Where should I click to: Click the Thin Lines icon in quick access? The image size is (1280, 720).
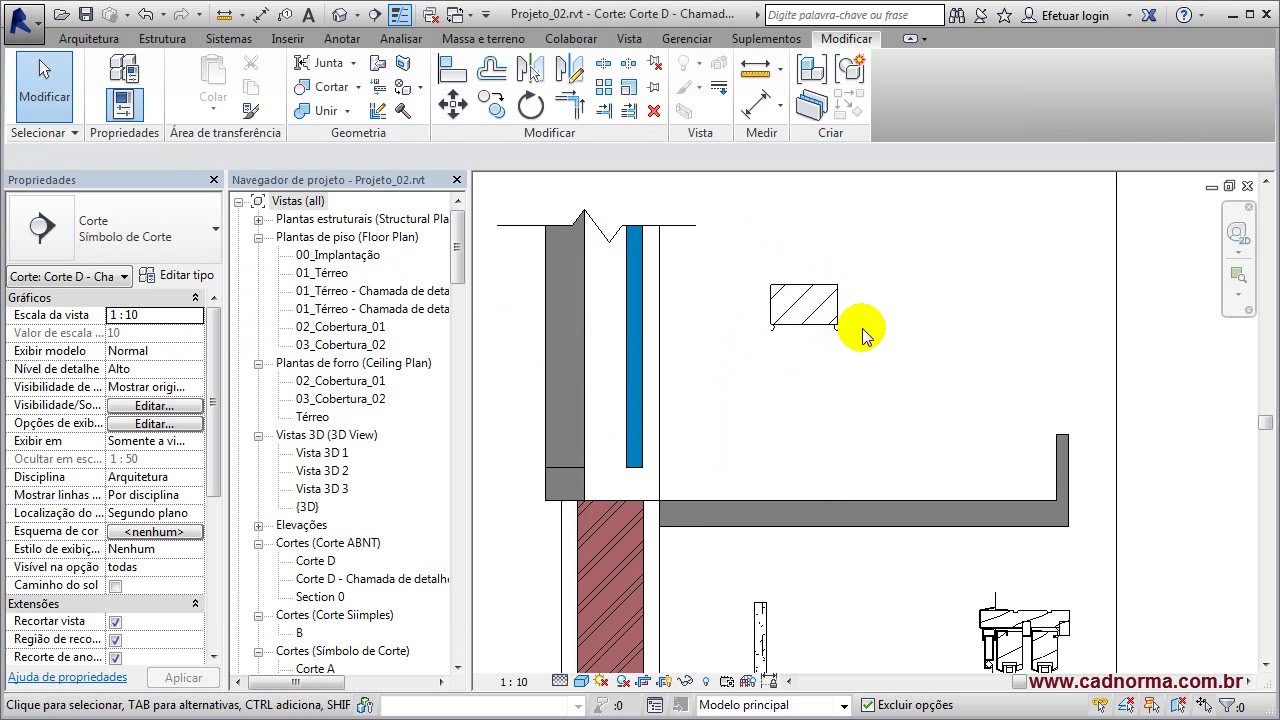(400, 15)
